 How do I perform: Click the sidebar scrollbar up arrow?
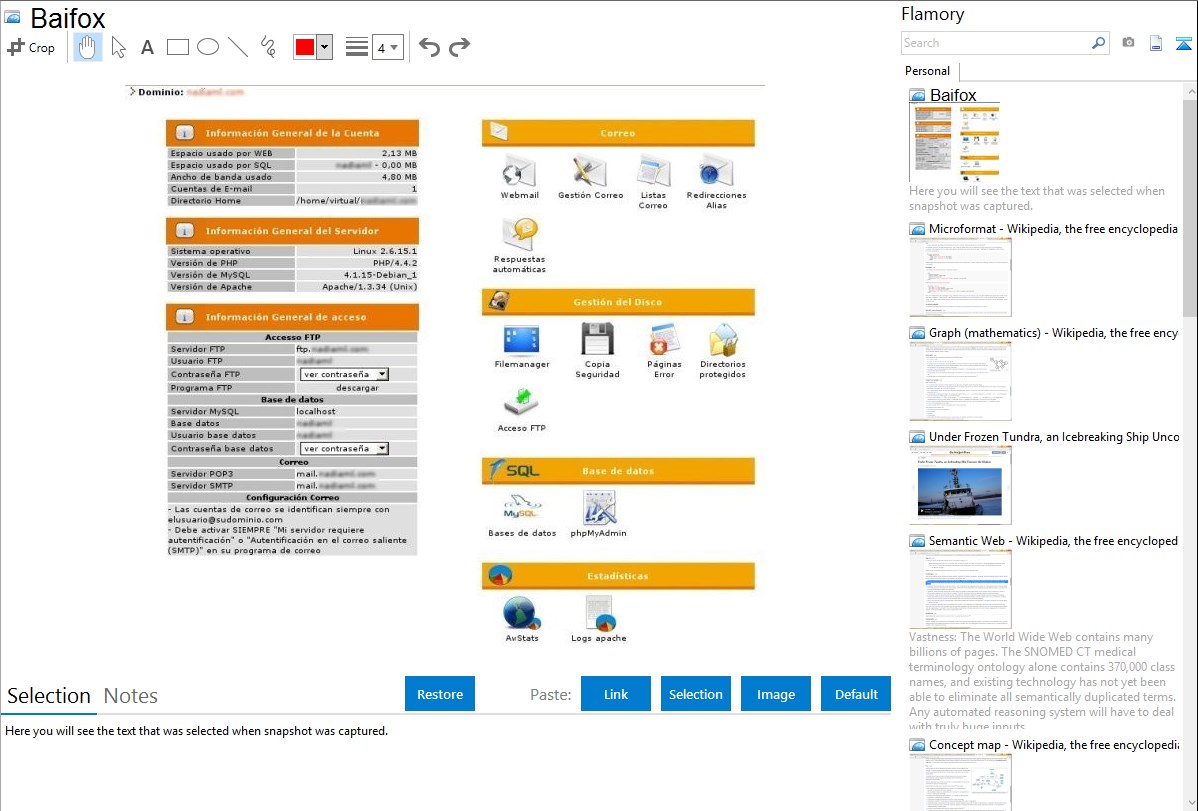coord(1190,91)
